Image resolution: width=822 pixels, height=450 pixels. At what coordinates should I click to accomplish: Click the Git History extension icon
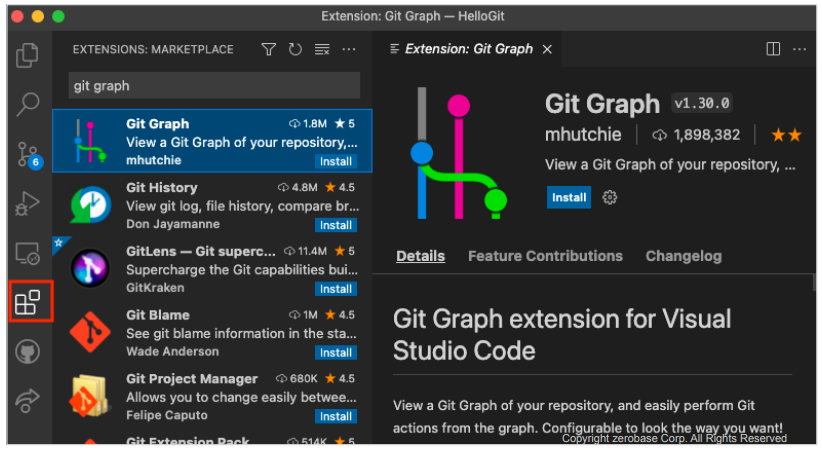pos(91,205)
